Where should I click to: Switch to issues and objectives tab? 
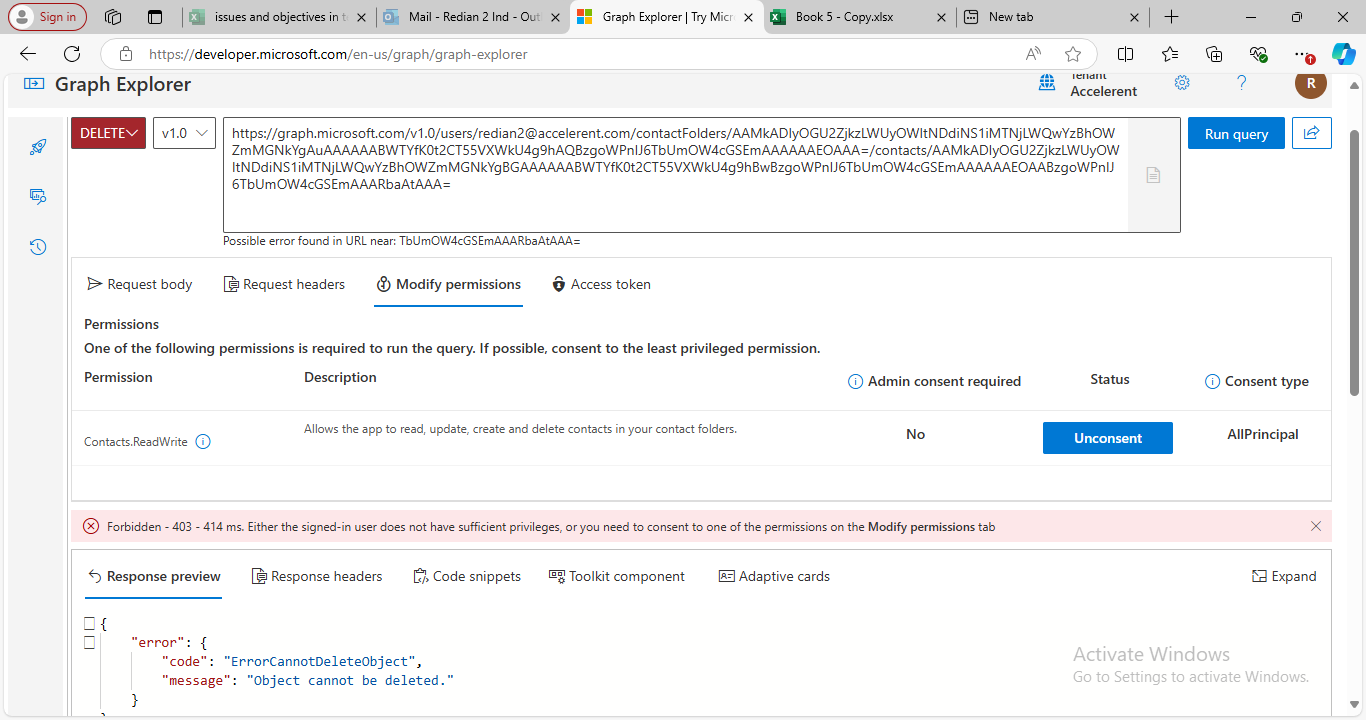tap(279, 17)
